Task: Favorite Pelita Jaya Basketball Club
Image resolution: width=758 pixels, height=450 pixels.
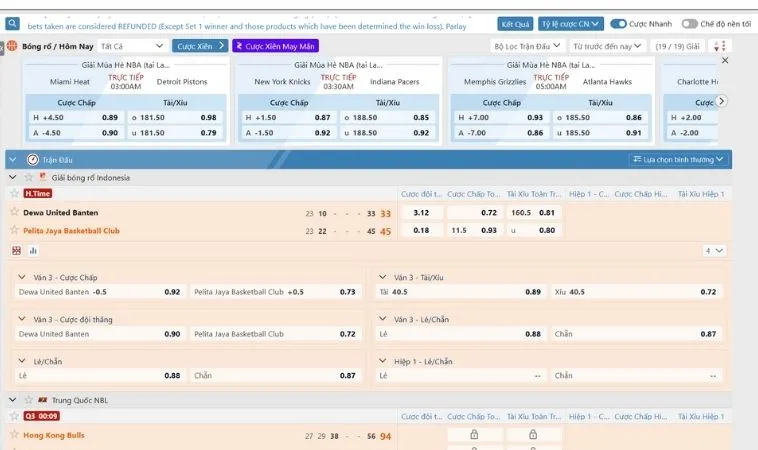Action: tap(15, 230)
